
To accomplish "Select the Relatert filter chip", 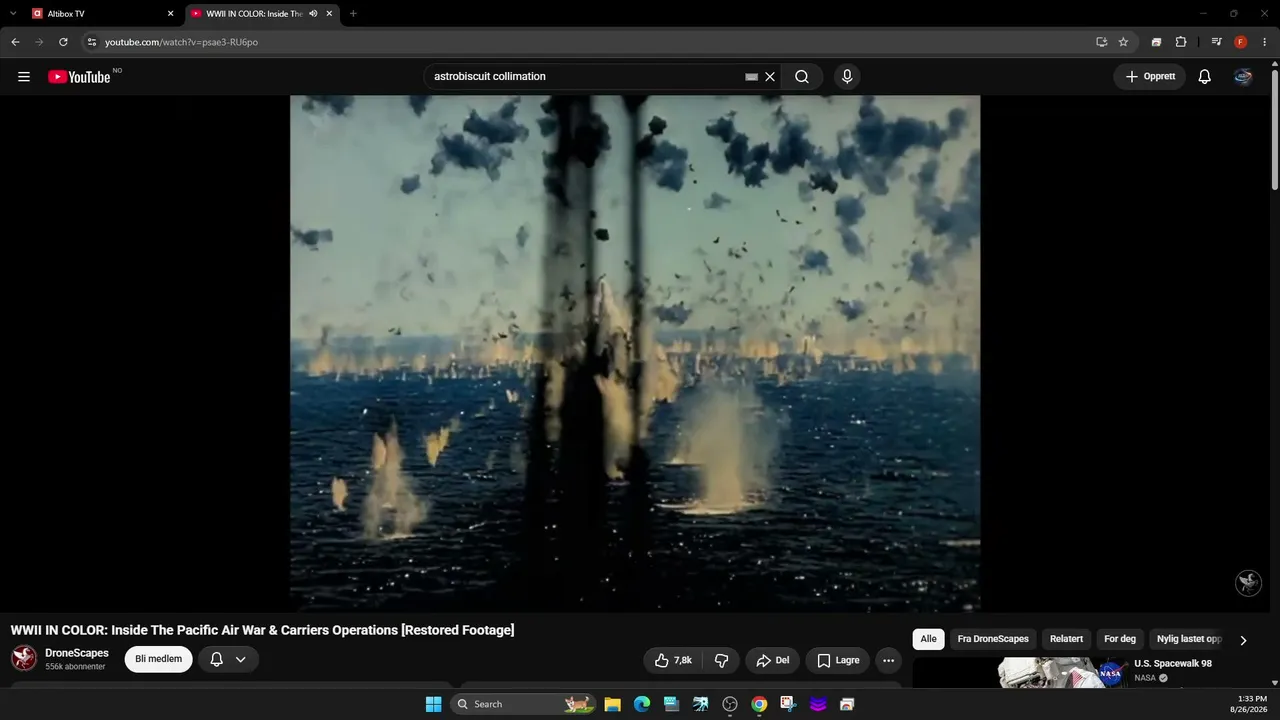I will [x=1066, y=639].
